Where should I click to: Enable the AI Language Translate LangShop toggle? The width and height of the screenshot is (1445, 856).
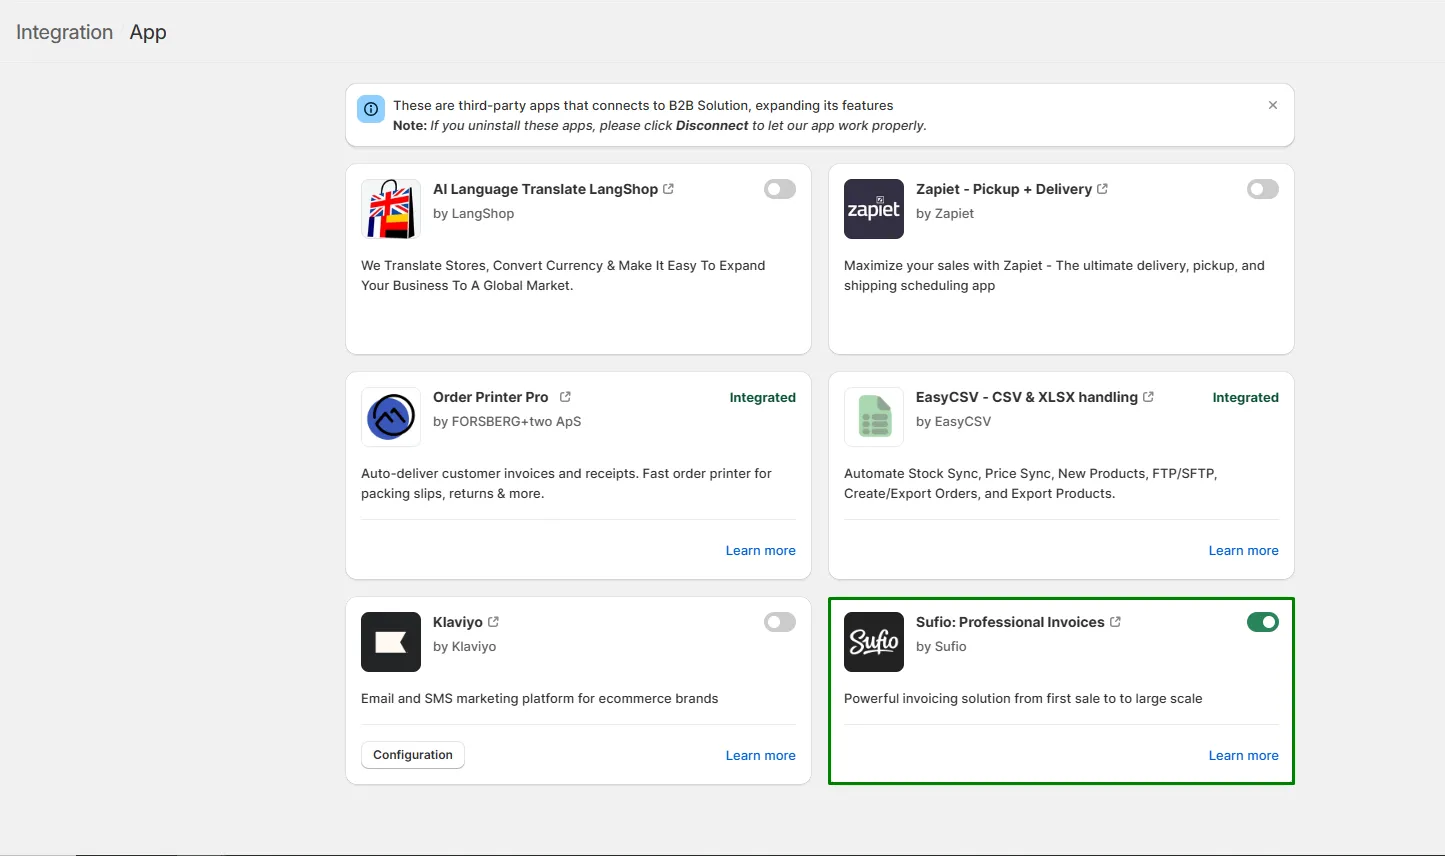780,189
